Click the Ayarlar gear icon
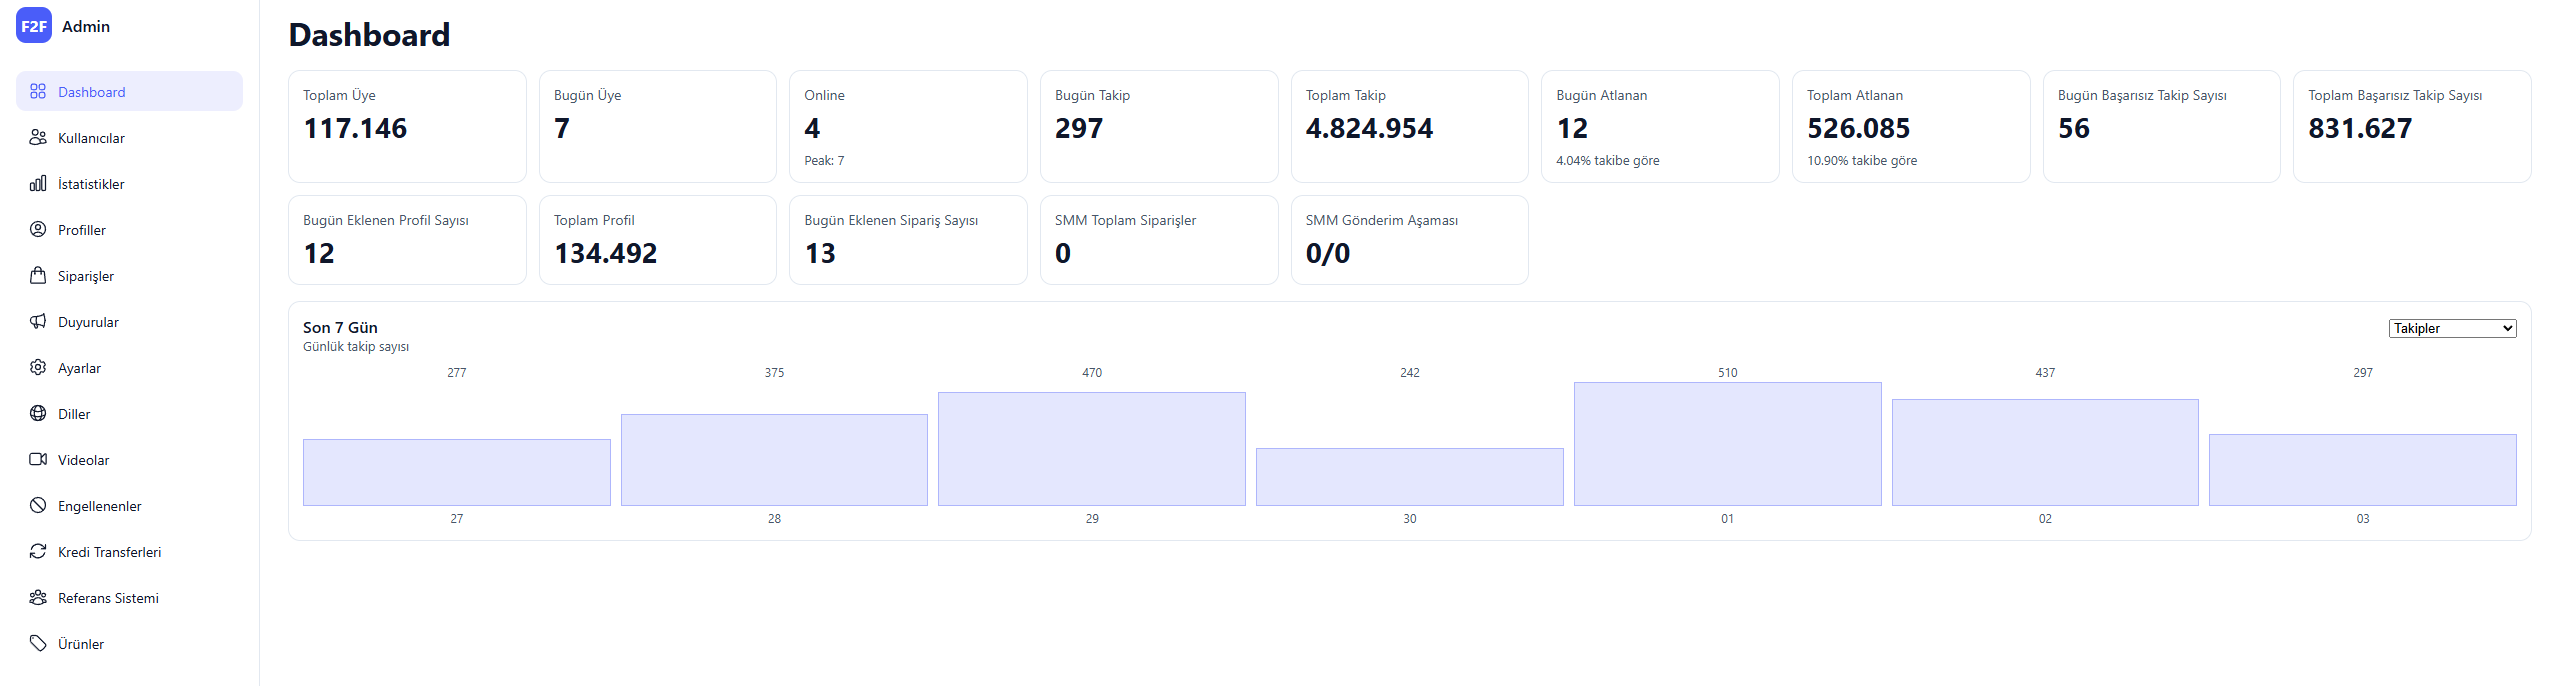This screenshot has height=686, width=2551. [38, 367]
